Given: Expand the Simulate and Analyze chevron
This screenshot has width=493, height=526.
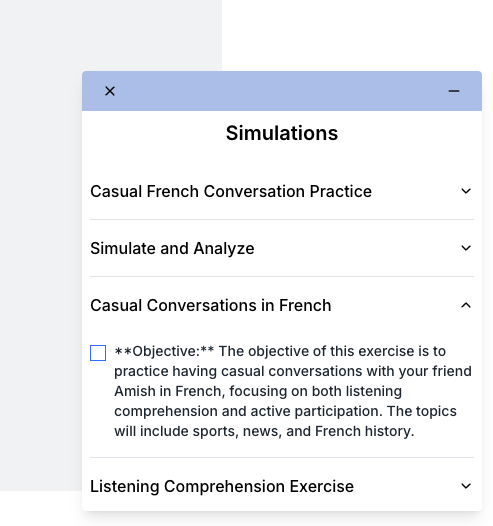Looking at the screenshot, I should pos(466,248).
